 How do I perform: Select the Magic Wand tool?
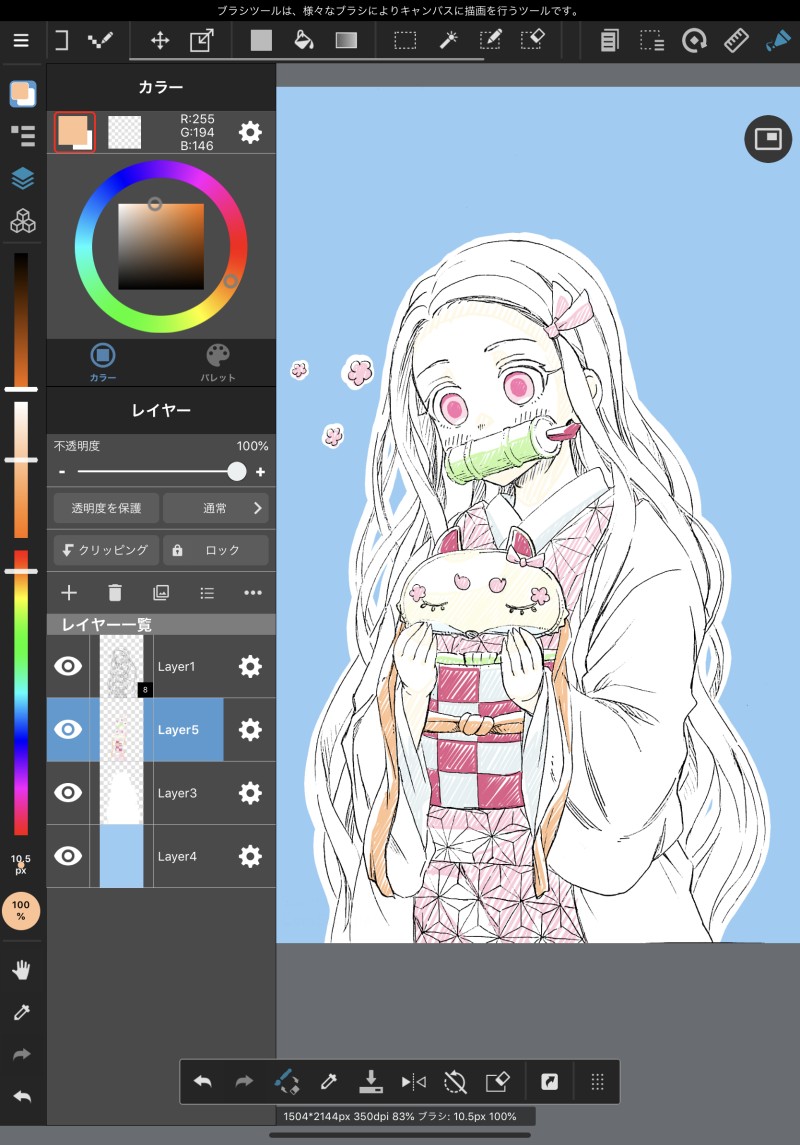point(448,40)
